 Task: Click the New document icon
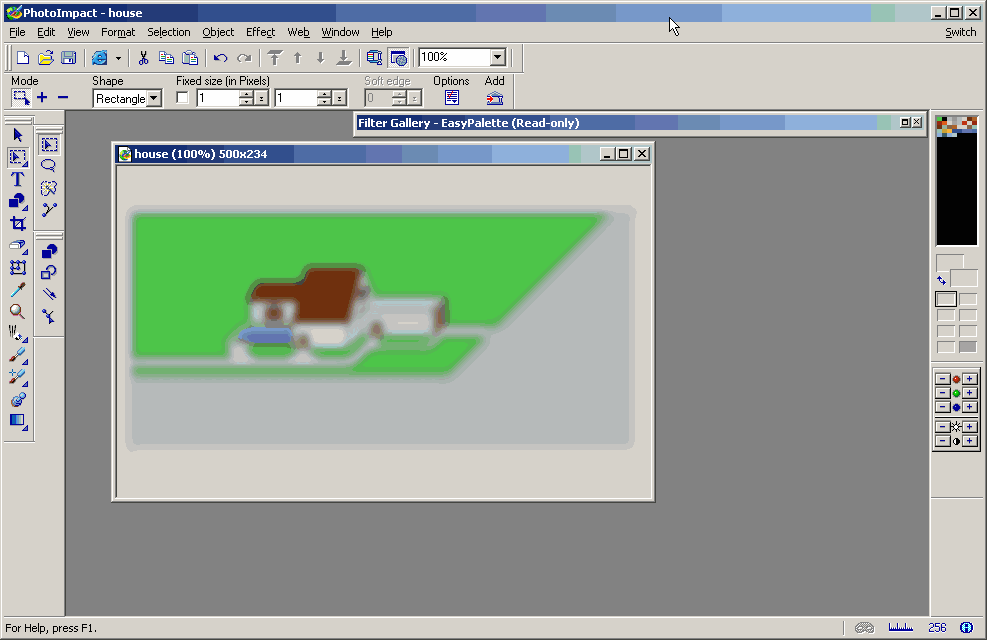[x=23, y=58]
